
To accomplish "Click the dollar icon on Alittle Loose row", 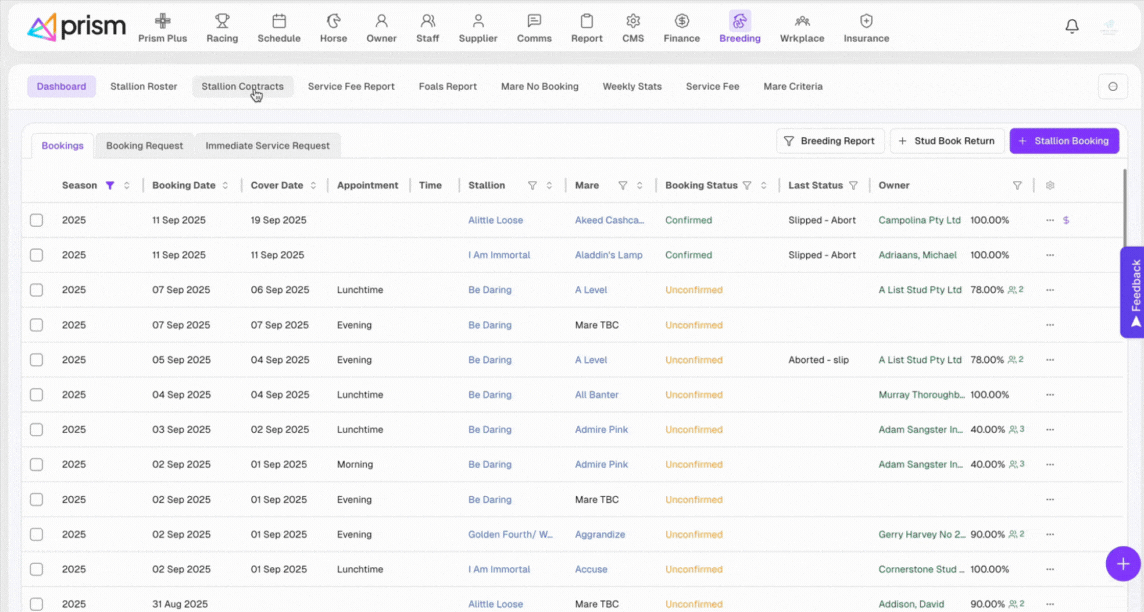I will tap(1066, 220).
